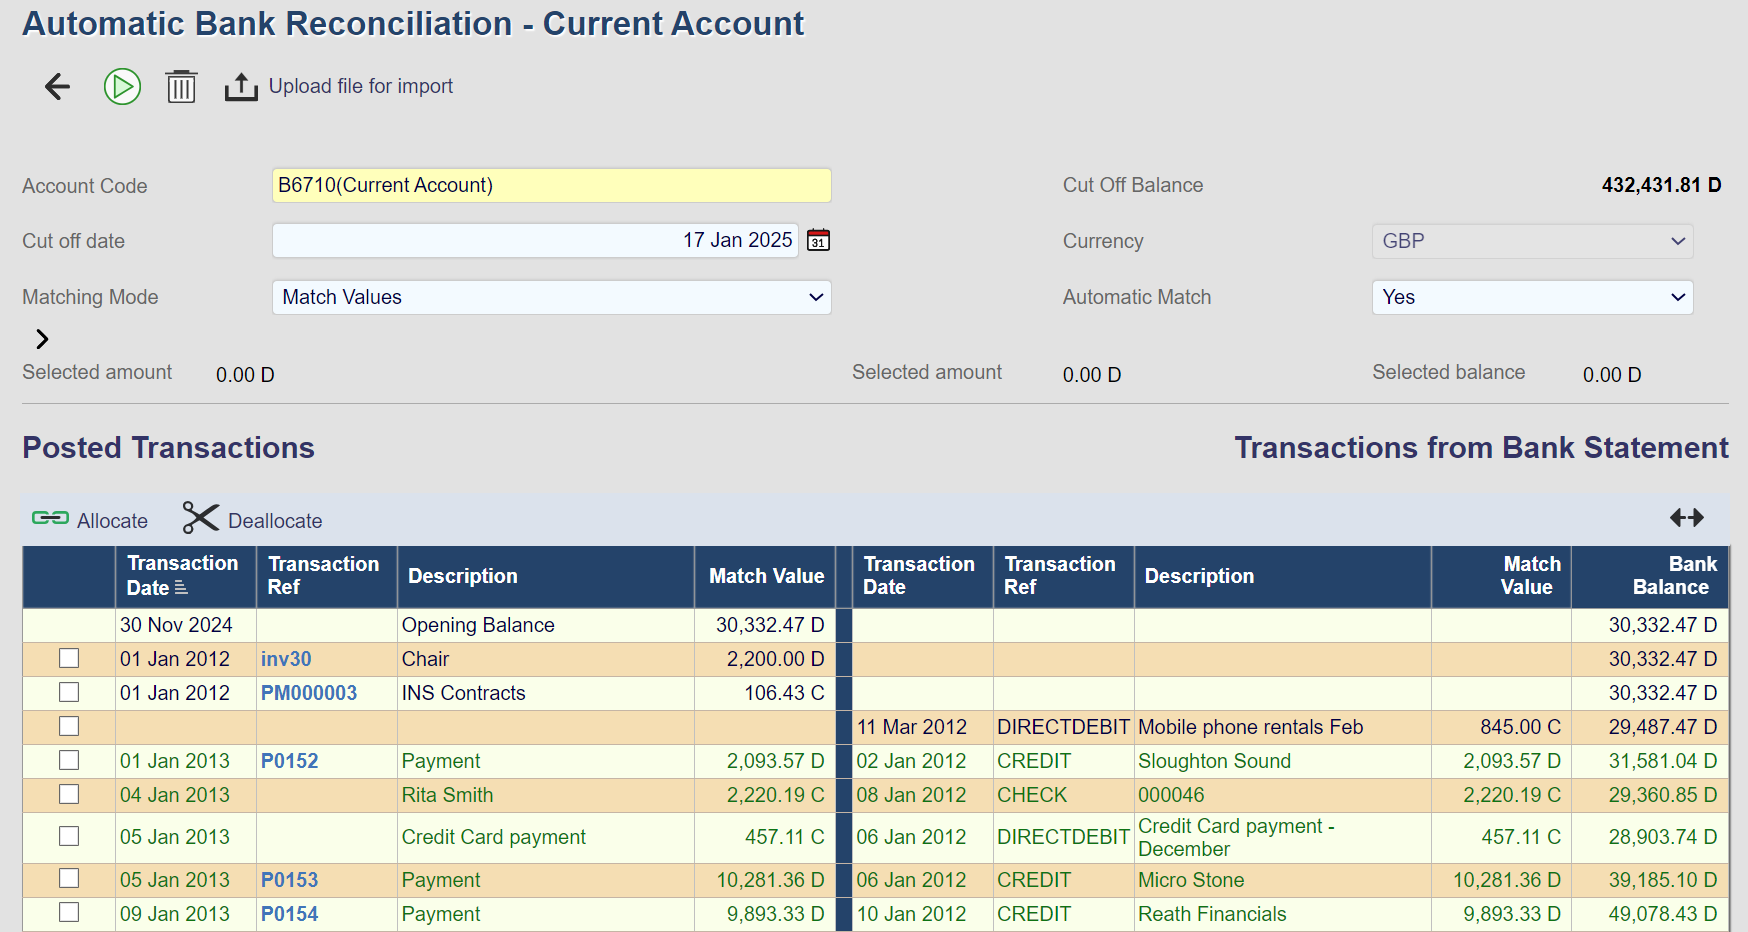This screenshot has width=1748, height=932.
Task: Click the double-arrow expand width icon
Action: pos(1686,518)
